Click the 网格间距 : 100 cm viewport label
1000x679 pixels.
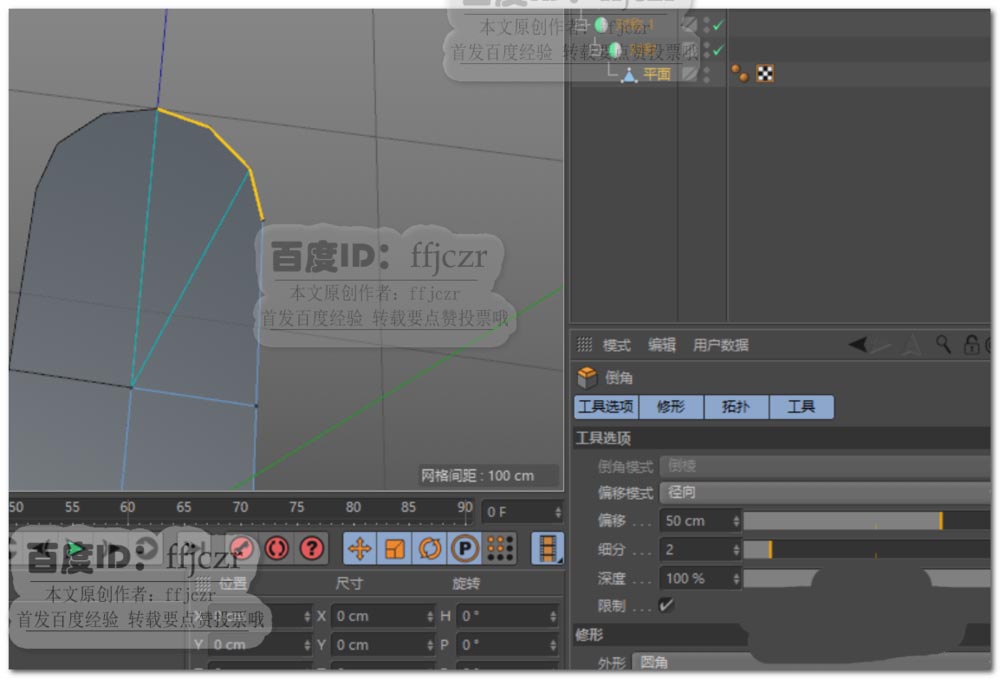click(x=477, y=476)
